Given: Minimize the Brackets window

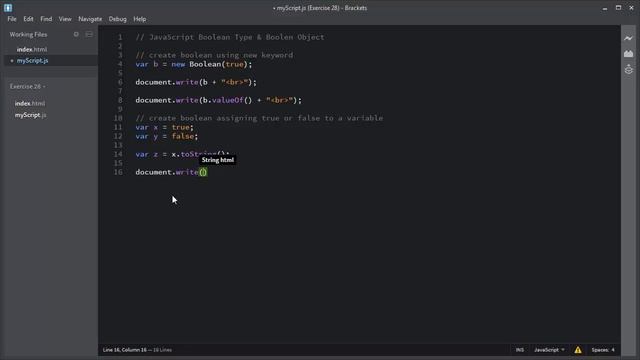Looking at the screenshot, I should 604,8.
